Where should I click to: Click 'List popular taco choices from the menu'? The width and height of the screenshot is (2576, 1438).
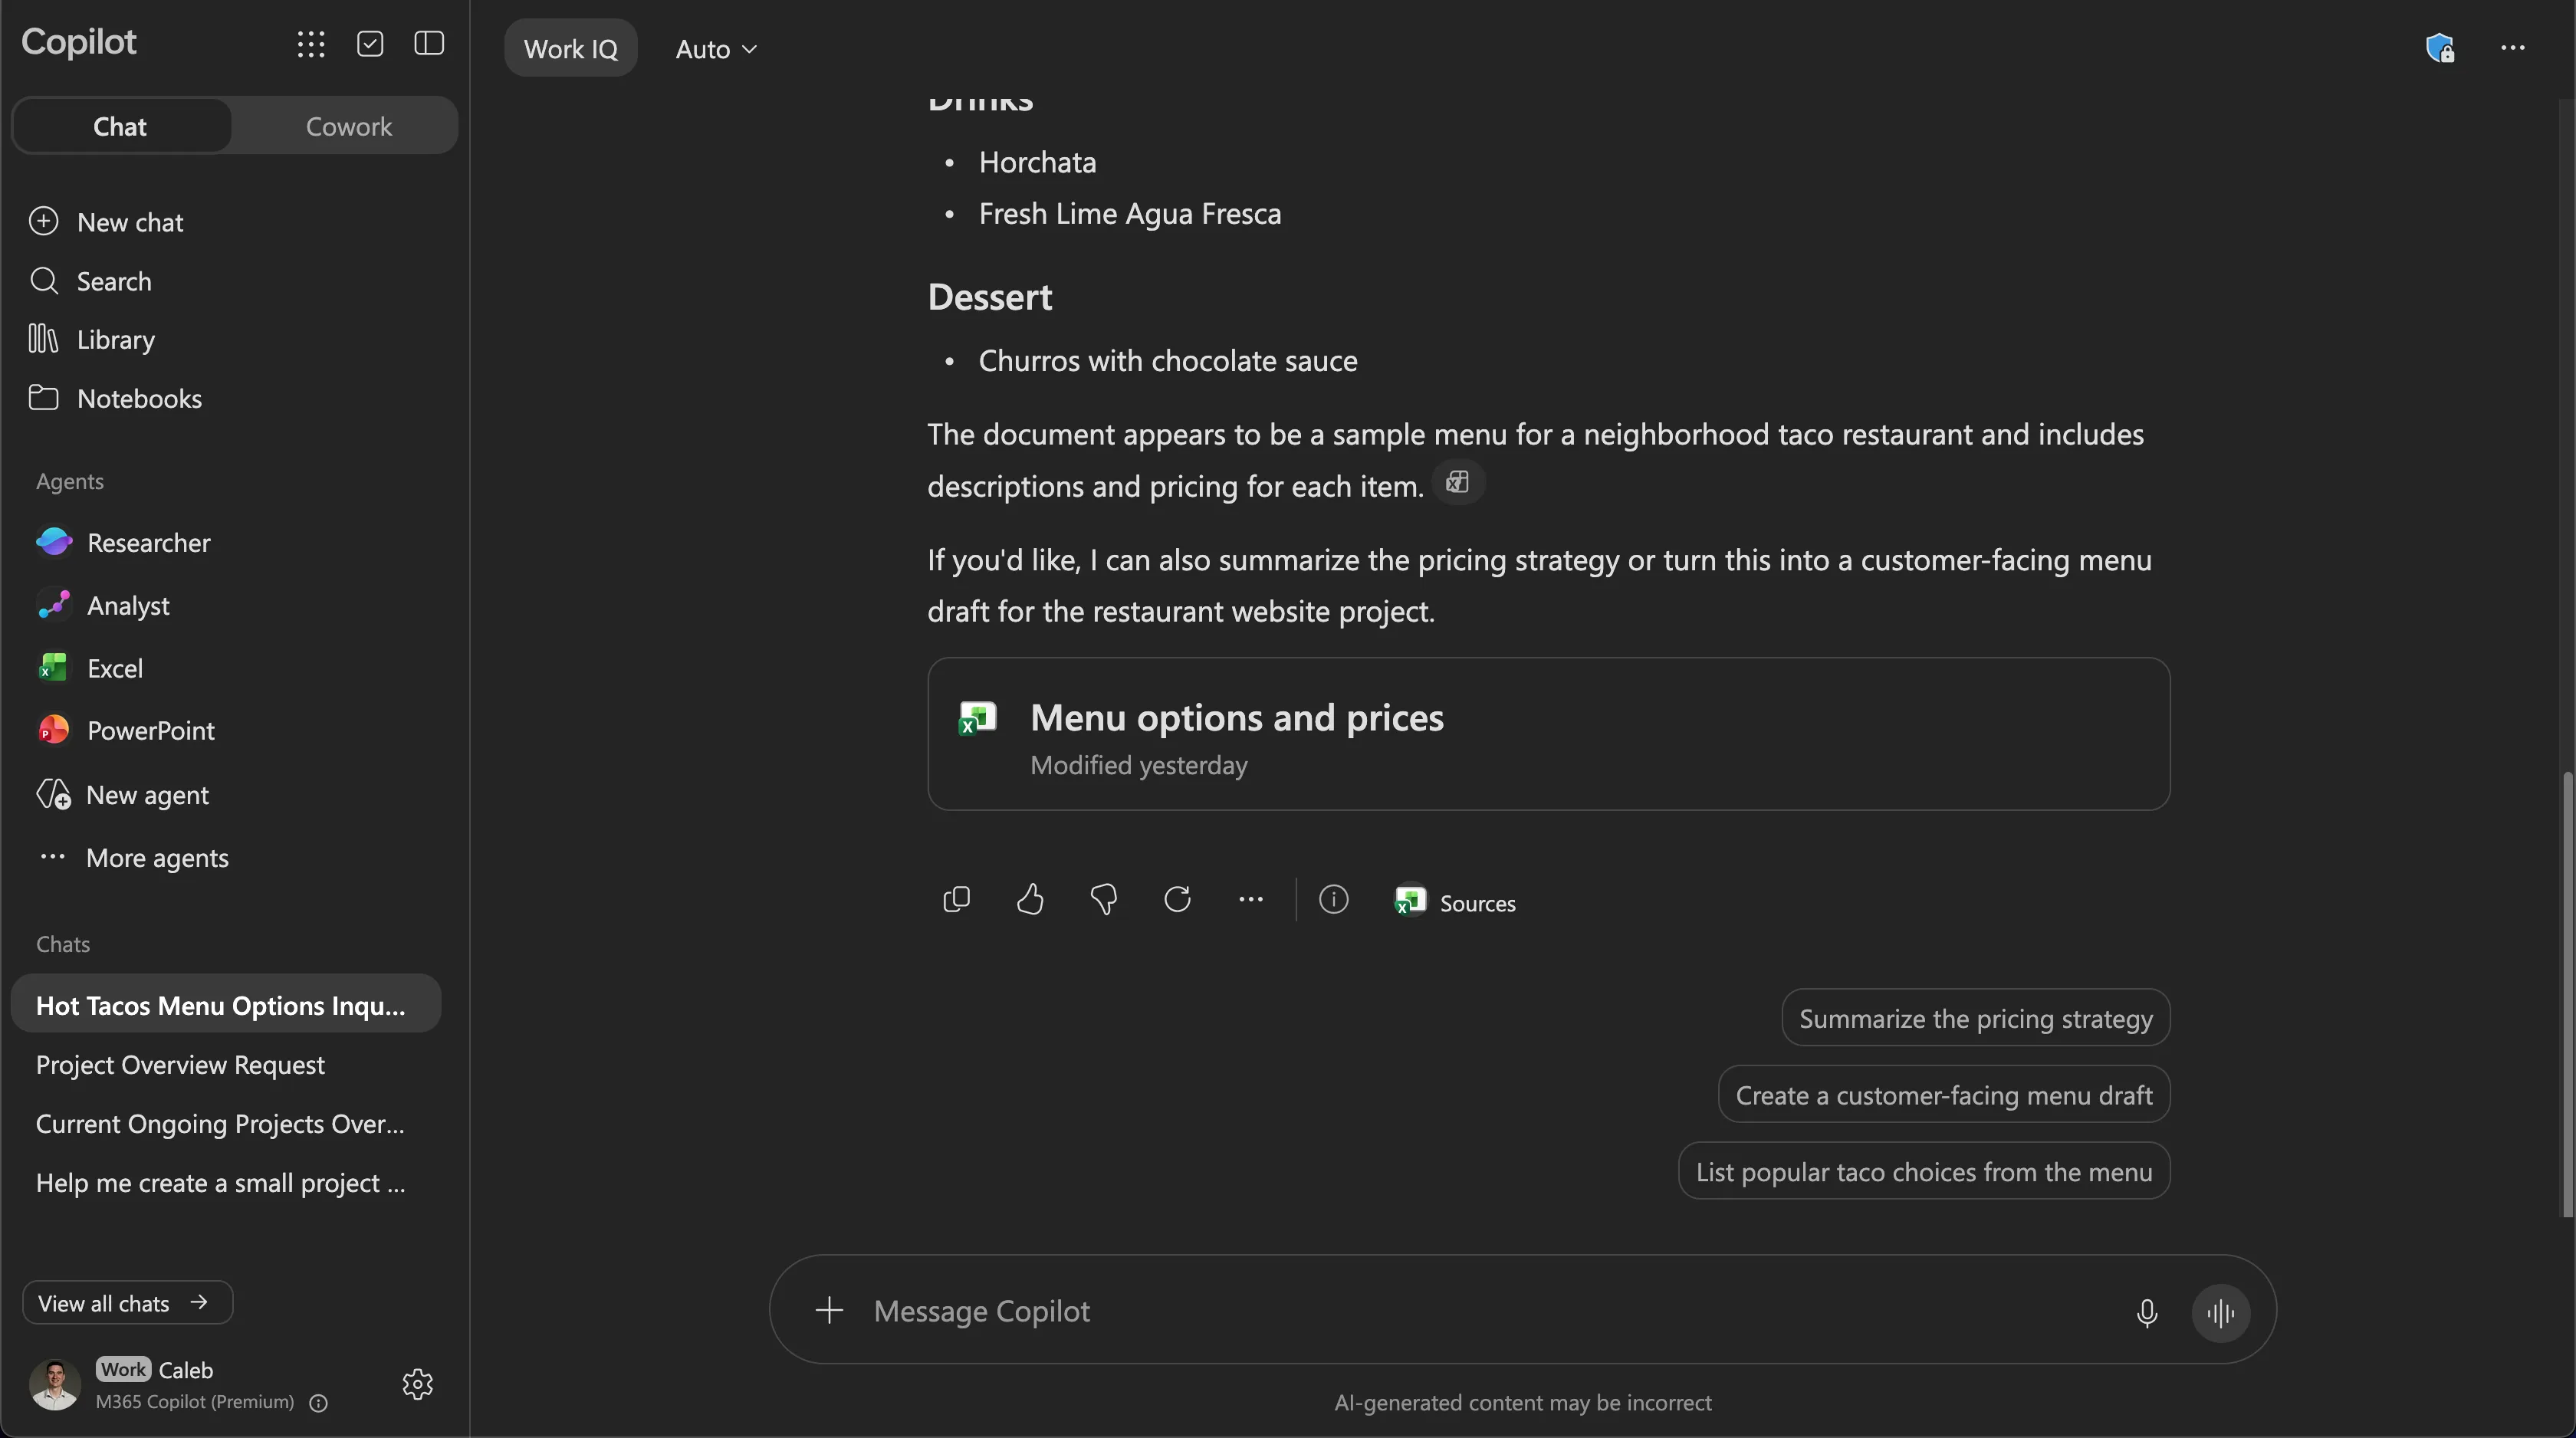click(1923, 1171)
